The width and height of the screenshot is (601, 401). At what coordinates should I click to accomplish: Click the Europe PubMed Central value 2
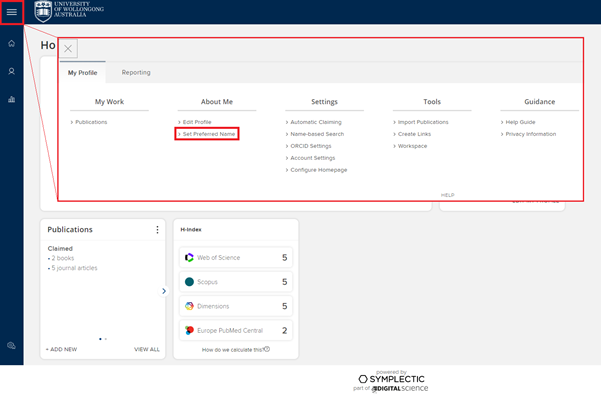pyautogui.click(x=284, y=330)
